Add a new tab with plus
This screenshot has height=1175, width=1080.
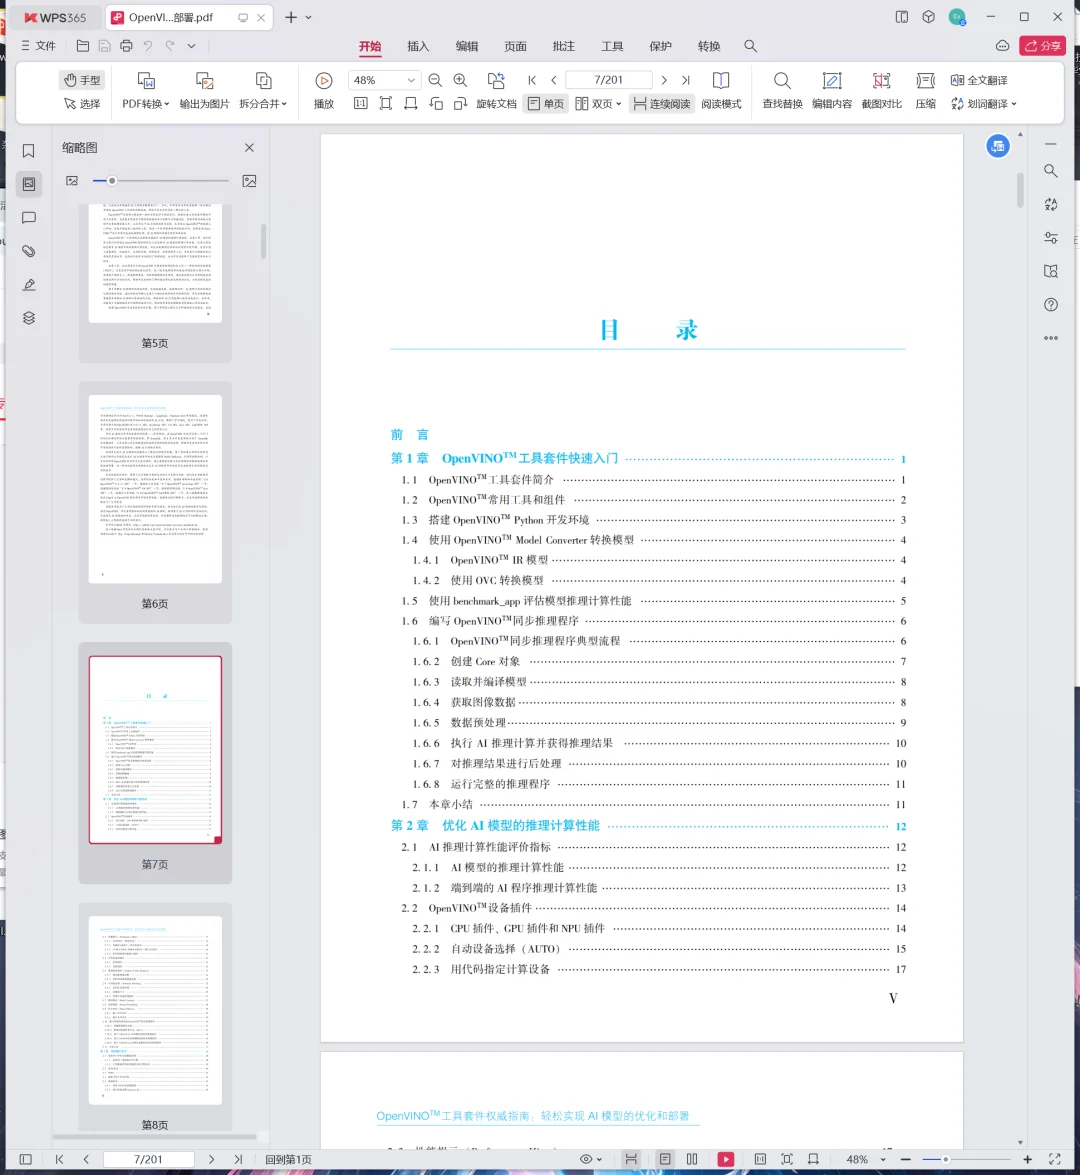click(x=291, y=17)
